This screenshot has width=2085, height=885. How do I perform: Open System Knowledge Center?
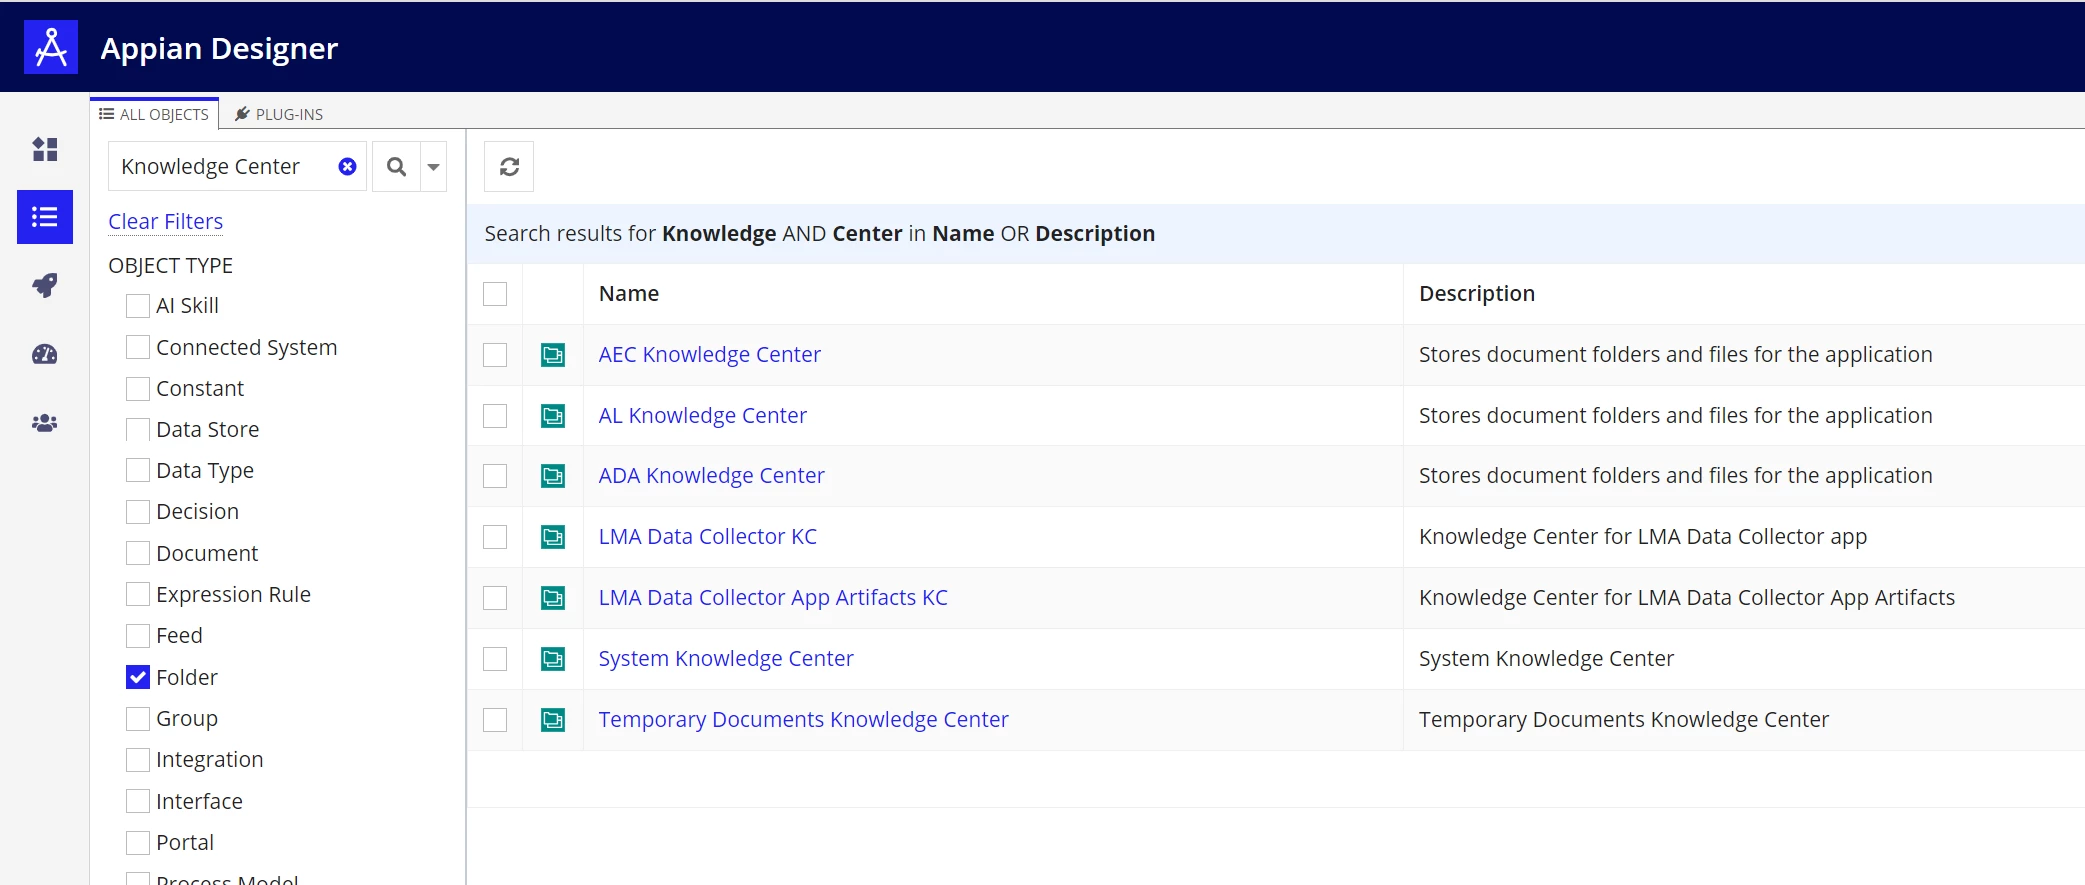[726, 659]
